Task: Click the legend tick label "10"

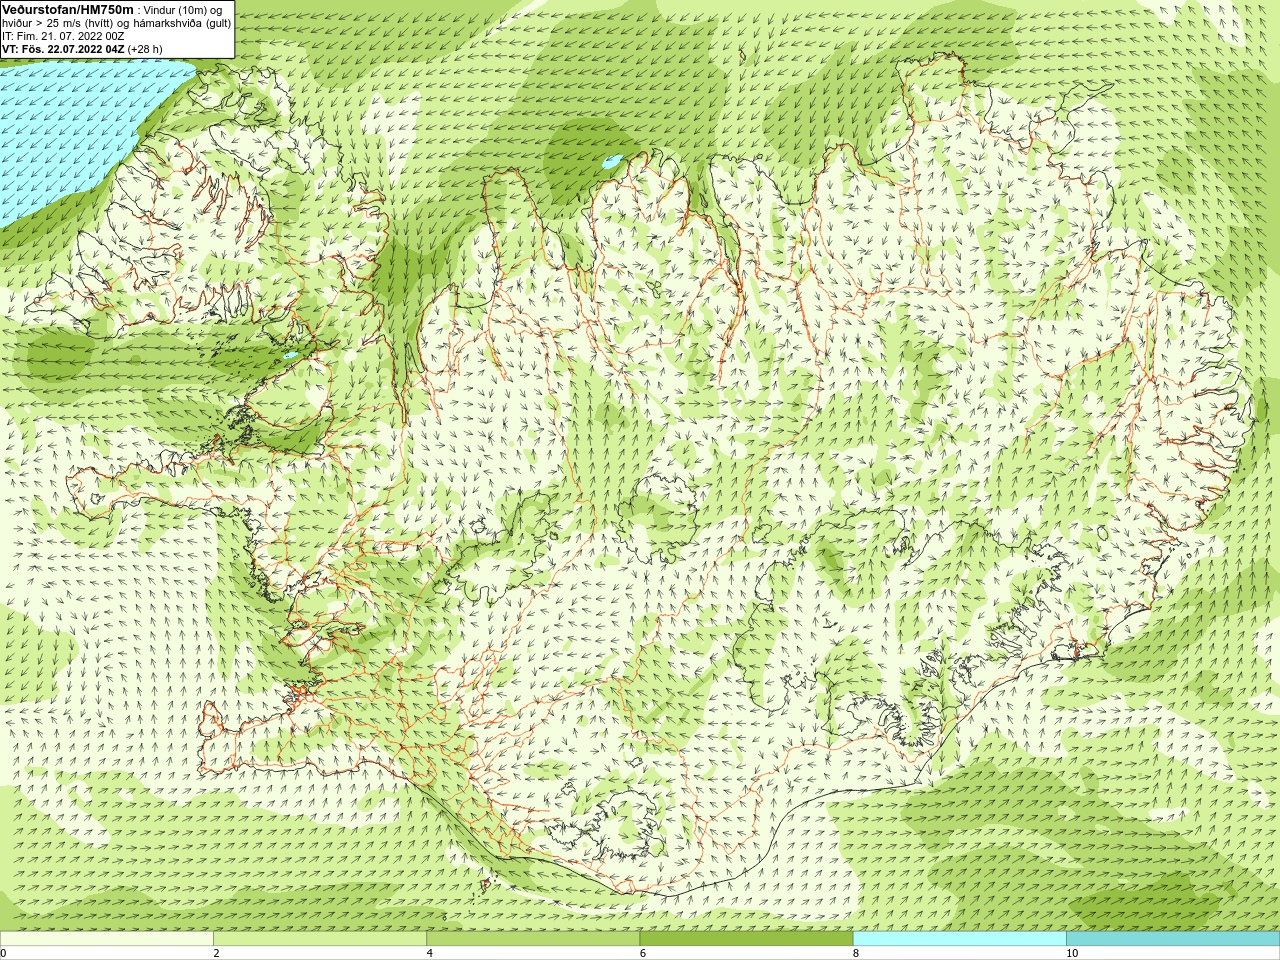Action: click(x=1072, y=953)
